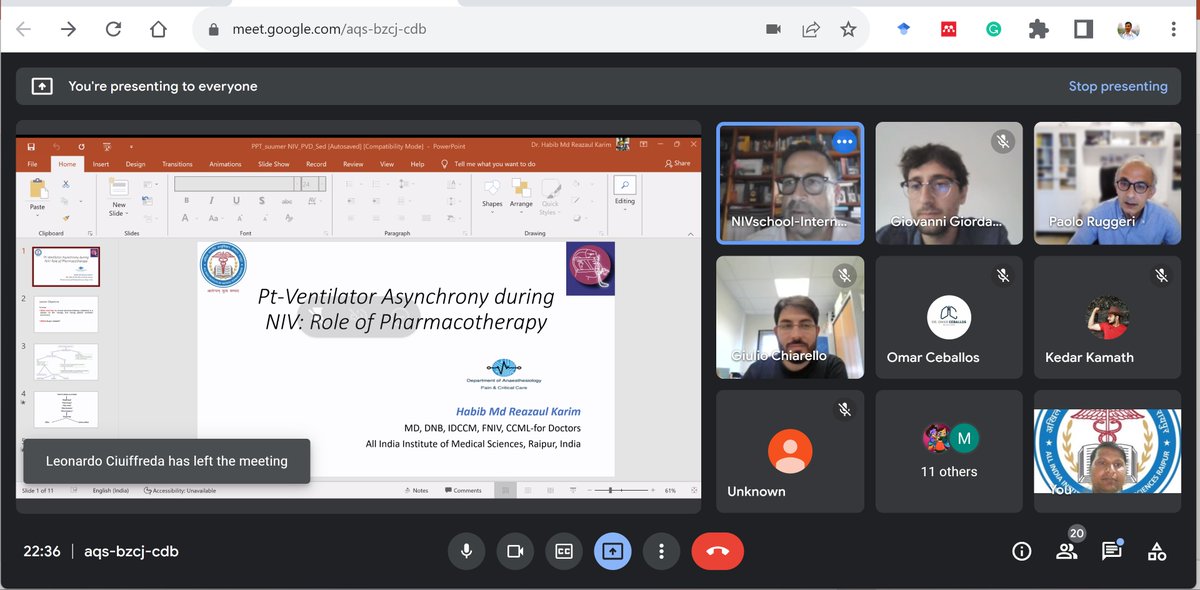
Task: Click Share in PowerPoint ribbon
Action: click(678, 163)
